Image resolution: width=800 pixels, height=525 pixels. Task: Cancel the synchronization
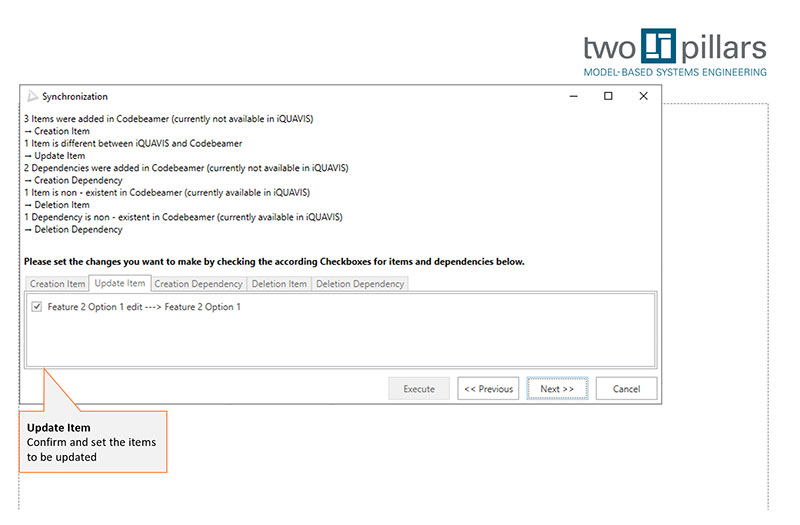(626, 389)
